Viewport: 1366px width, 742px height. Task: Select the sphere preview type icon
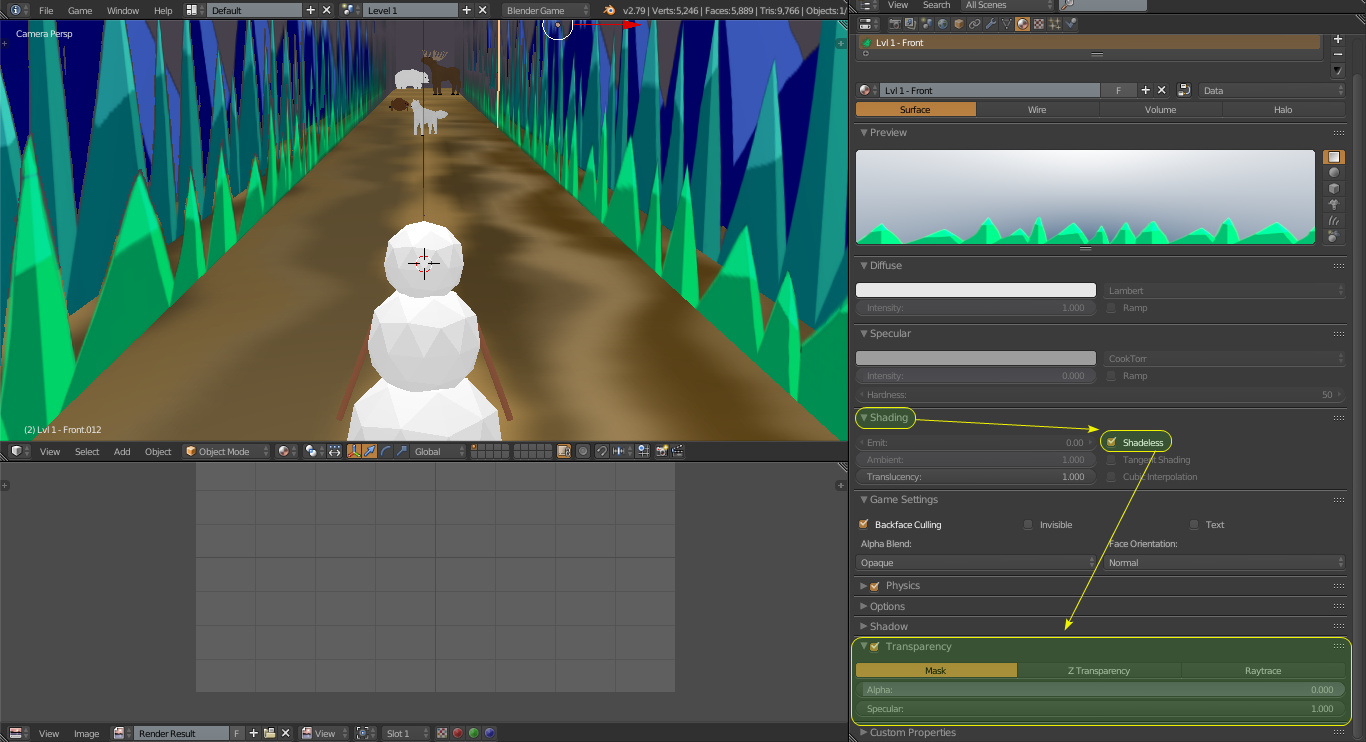pyautogui.click(x=1334, y=173)
